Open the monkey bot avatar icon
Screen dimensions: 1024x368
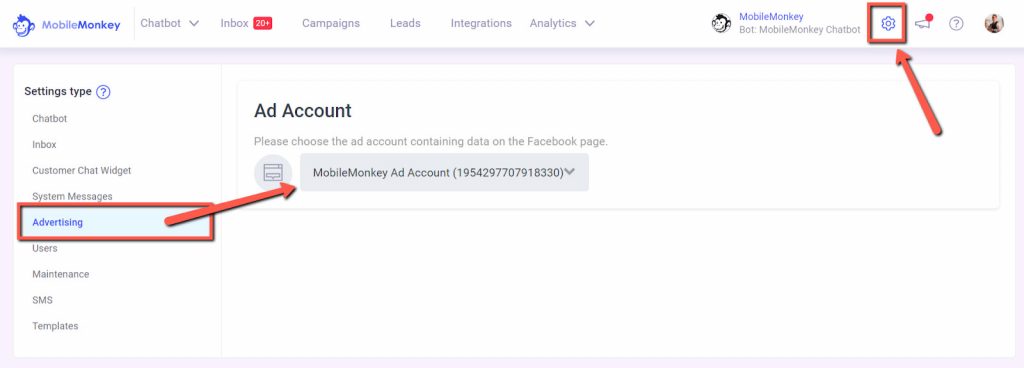pos(721,23)
